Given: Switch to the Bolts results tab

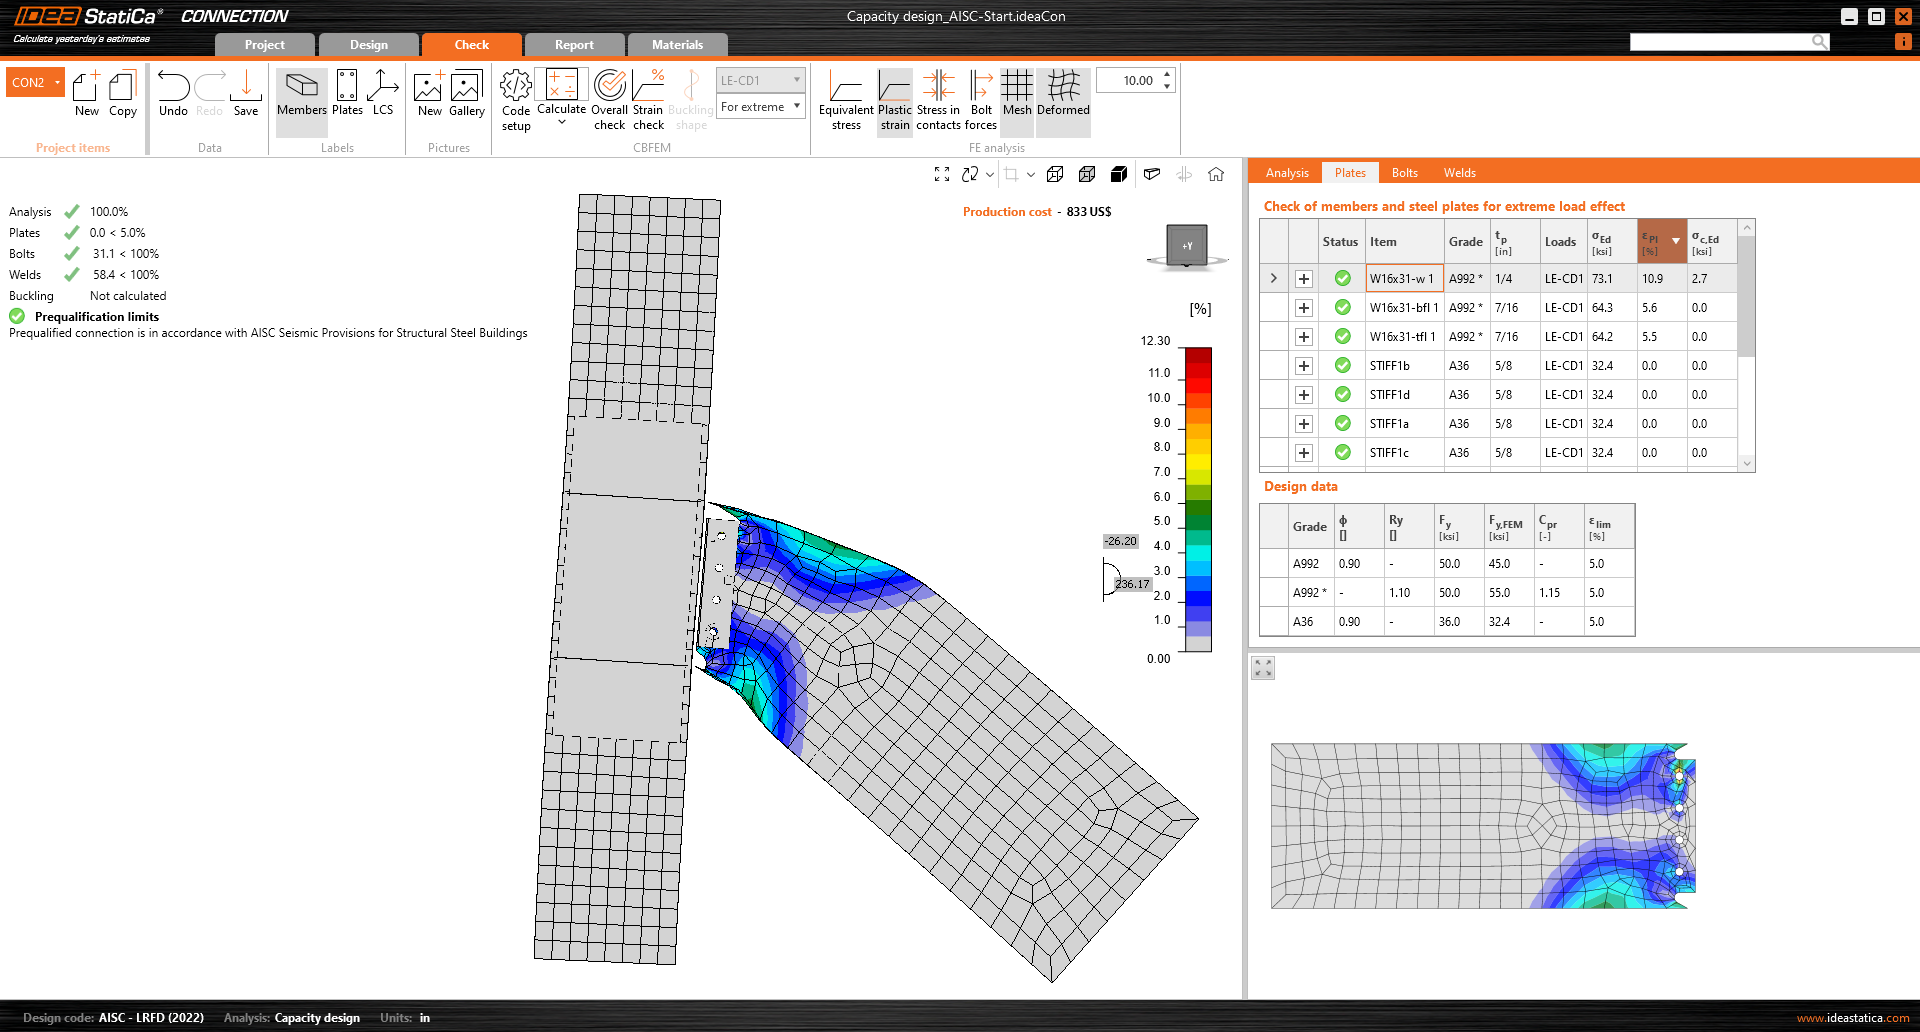Looking at the screenshot, I should click(1404, 173).
